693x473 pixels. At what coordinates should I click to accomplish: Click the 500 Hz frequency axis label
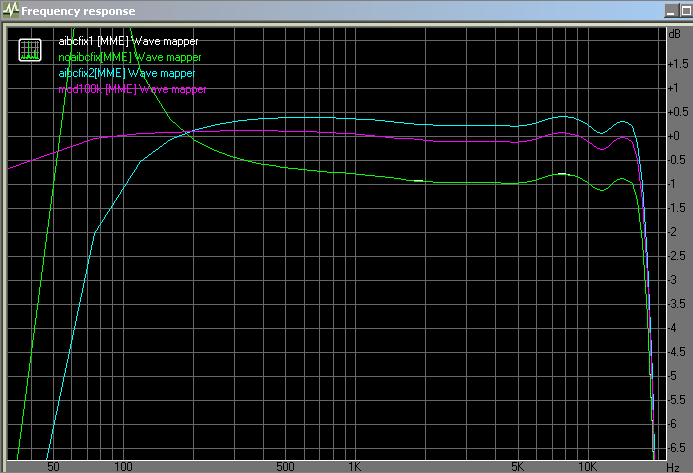coord(285,467)
